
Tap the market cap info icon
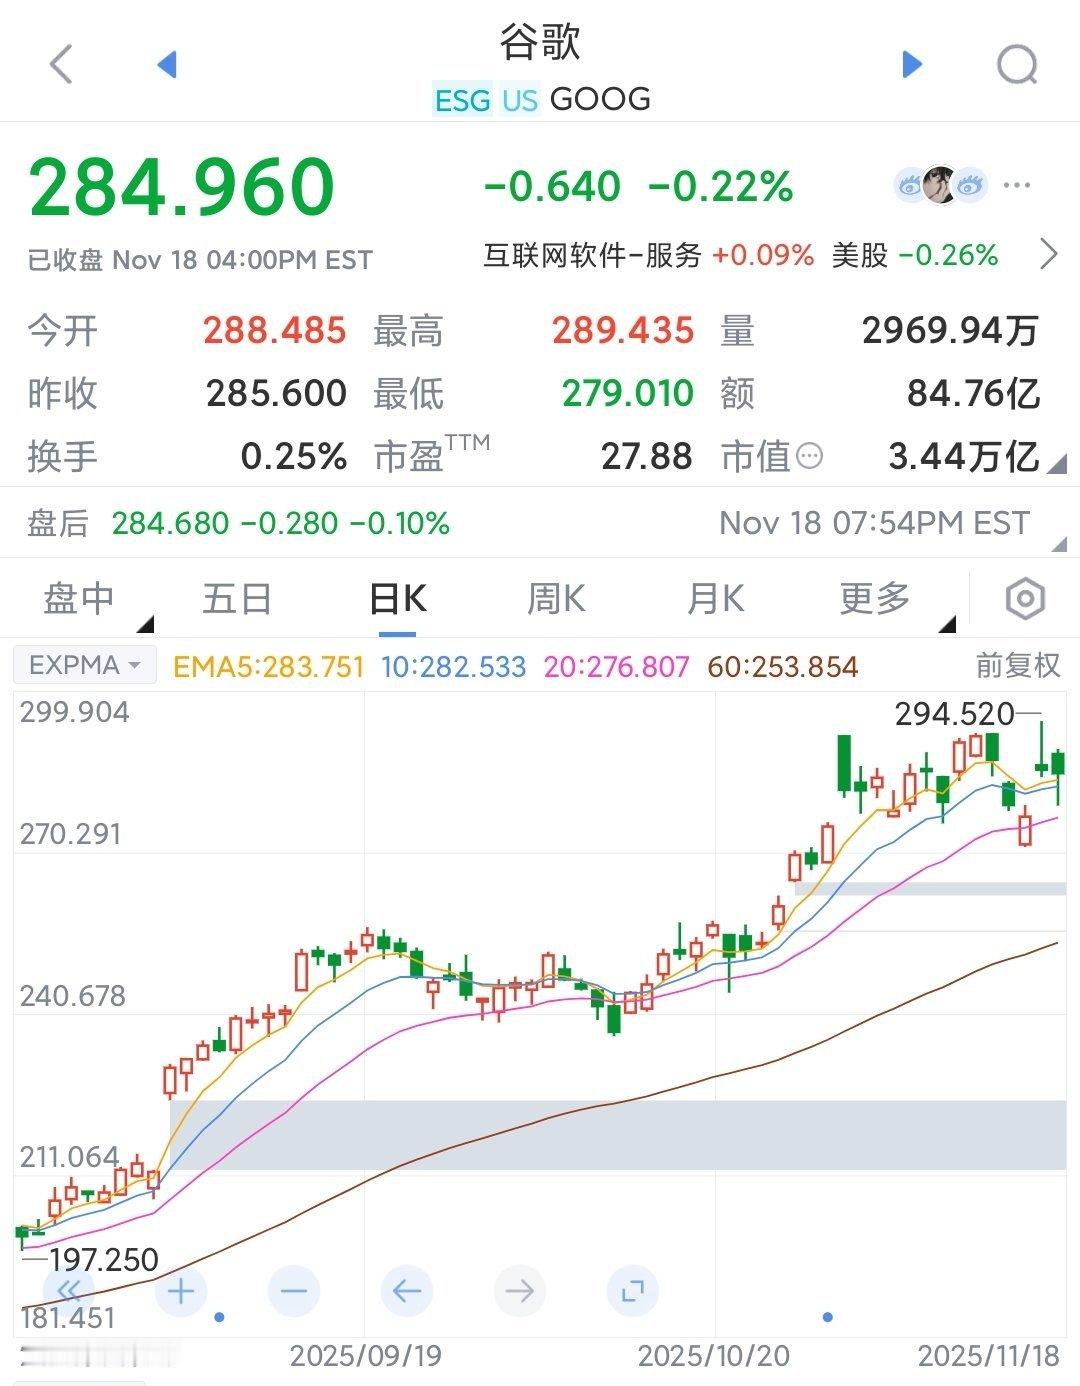(810, 457)
